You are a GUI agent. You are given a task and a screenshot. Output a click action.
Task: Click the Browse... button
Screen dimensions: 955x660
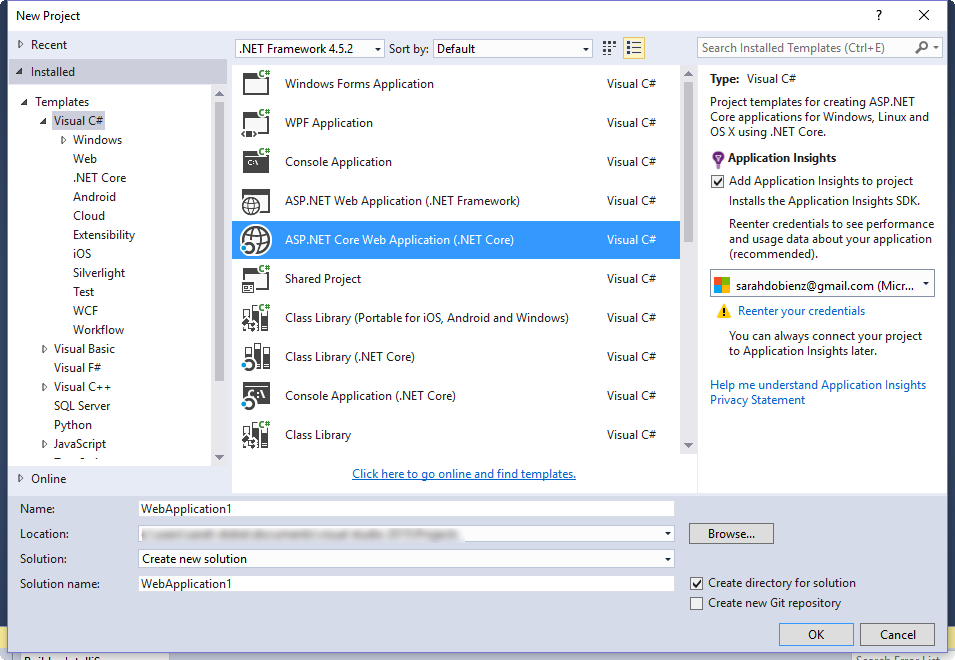[731, 534]
